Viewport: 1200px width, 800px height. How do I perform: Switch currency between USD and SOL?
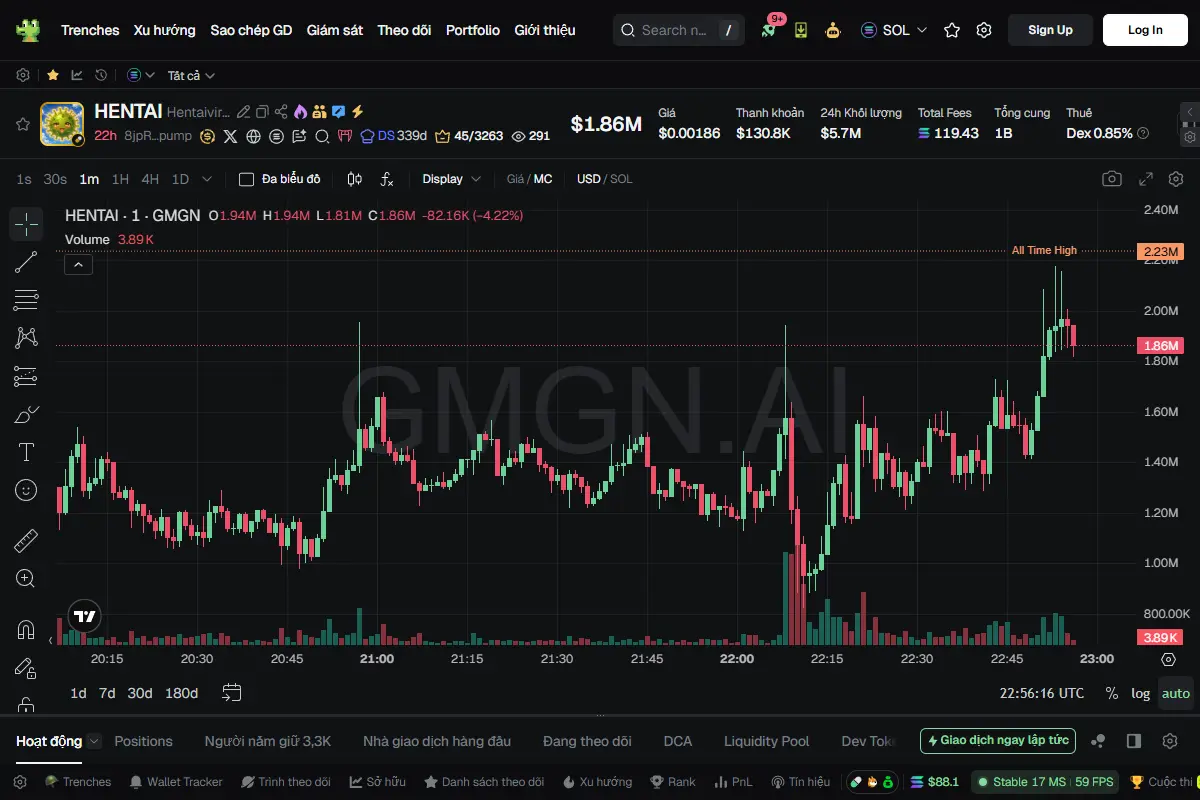point(605,179)
